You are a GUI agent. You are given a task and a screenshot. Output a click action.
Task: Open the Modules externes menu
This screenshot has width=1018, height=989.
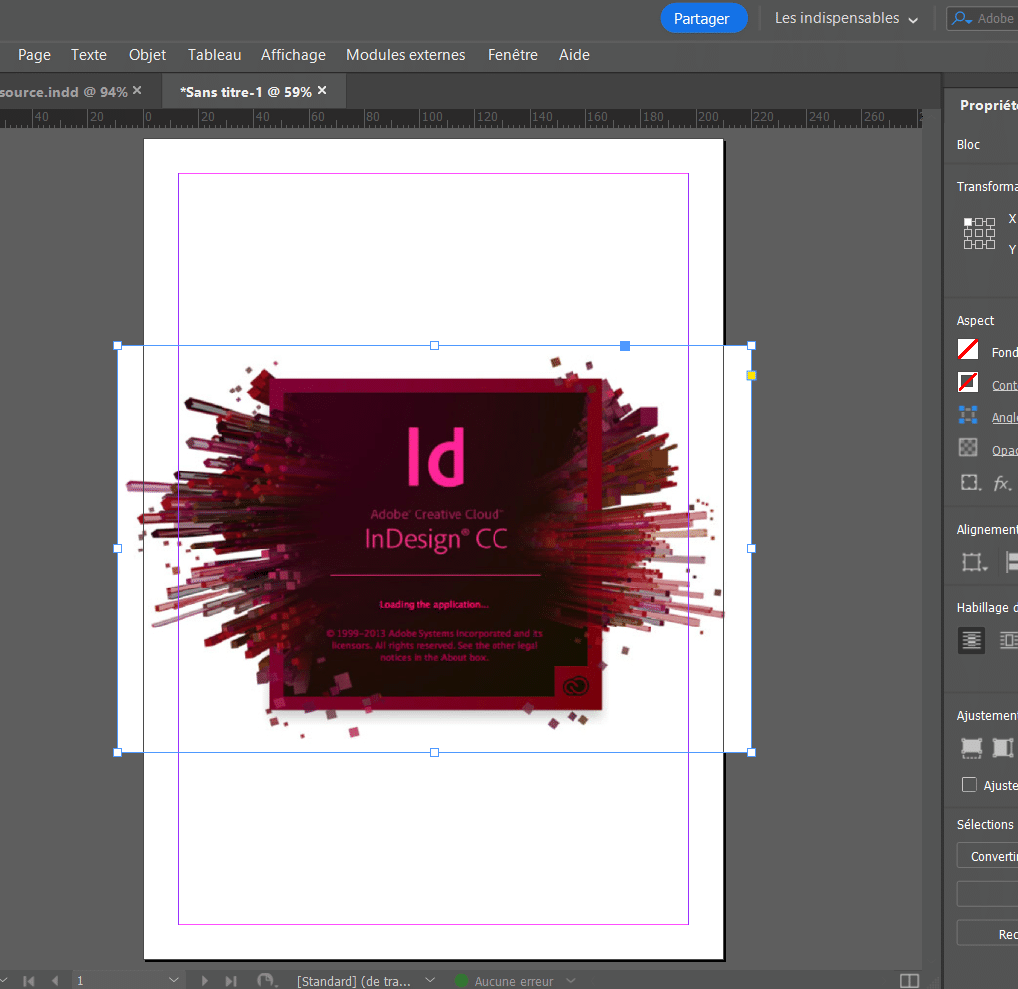coord(406,55)
